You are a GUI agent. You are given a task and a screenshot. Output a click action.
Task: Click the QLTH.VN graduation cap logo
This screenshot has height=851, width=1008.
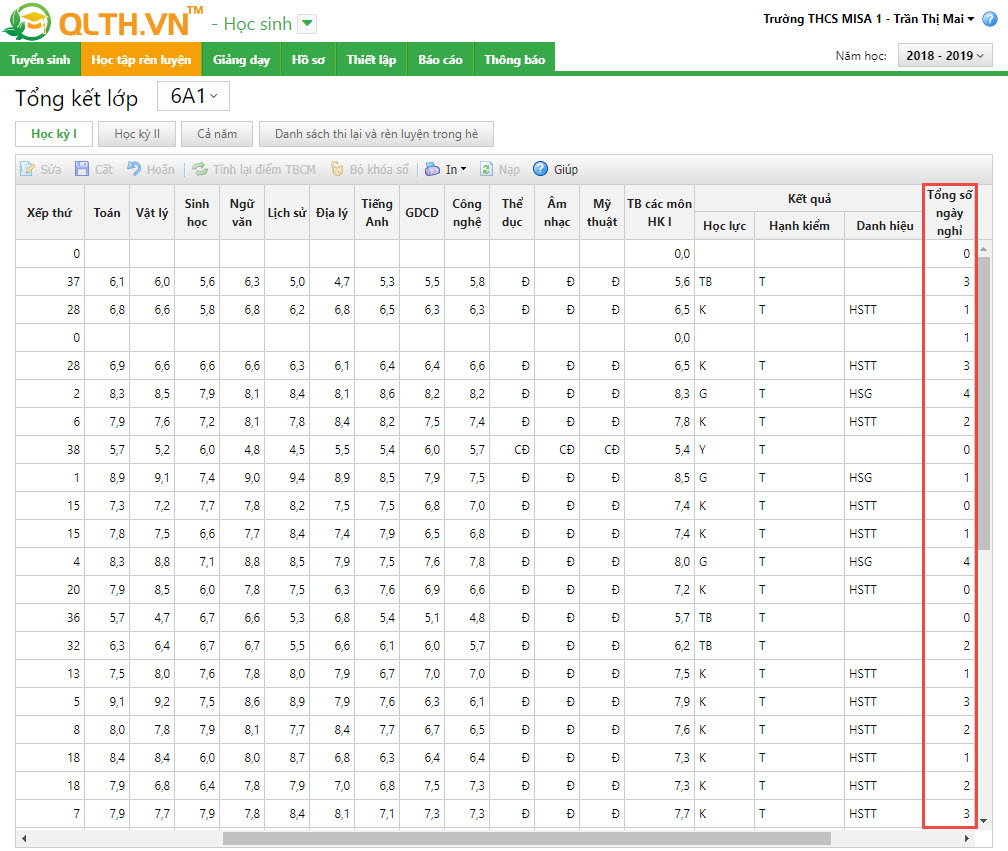(x=27, y=21)
